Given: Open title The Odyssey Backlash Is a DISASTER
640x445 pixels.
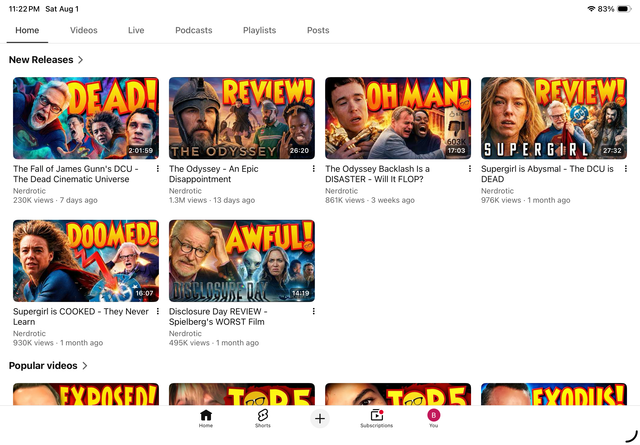Looking at the screenshot, I should tap(377, 174).
